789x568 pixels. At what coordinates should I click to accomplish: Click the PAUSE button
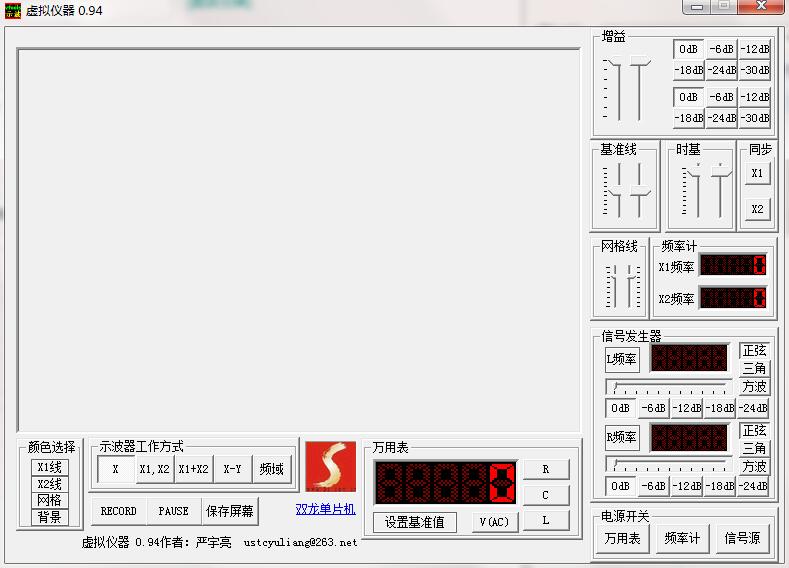[x=174, y=511]
